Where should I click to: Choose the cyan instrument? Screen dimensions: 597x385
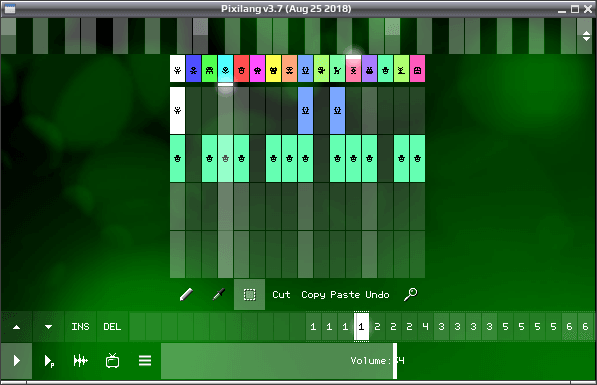tap(225, 69)
